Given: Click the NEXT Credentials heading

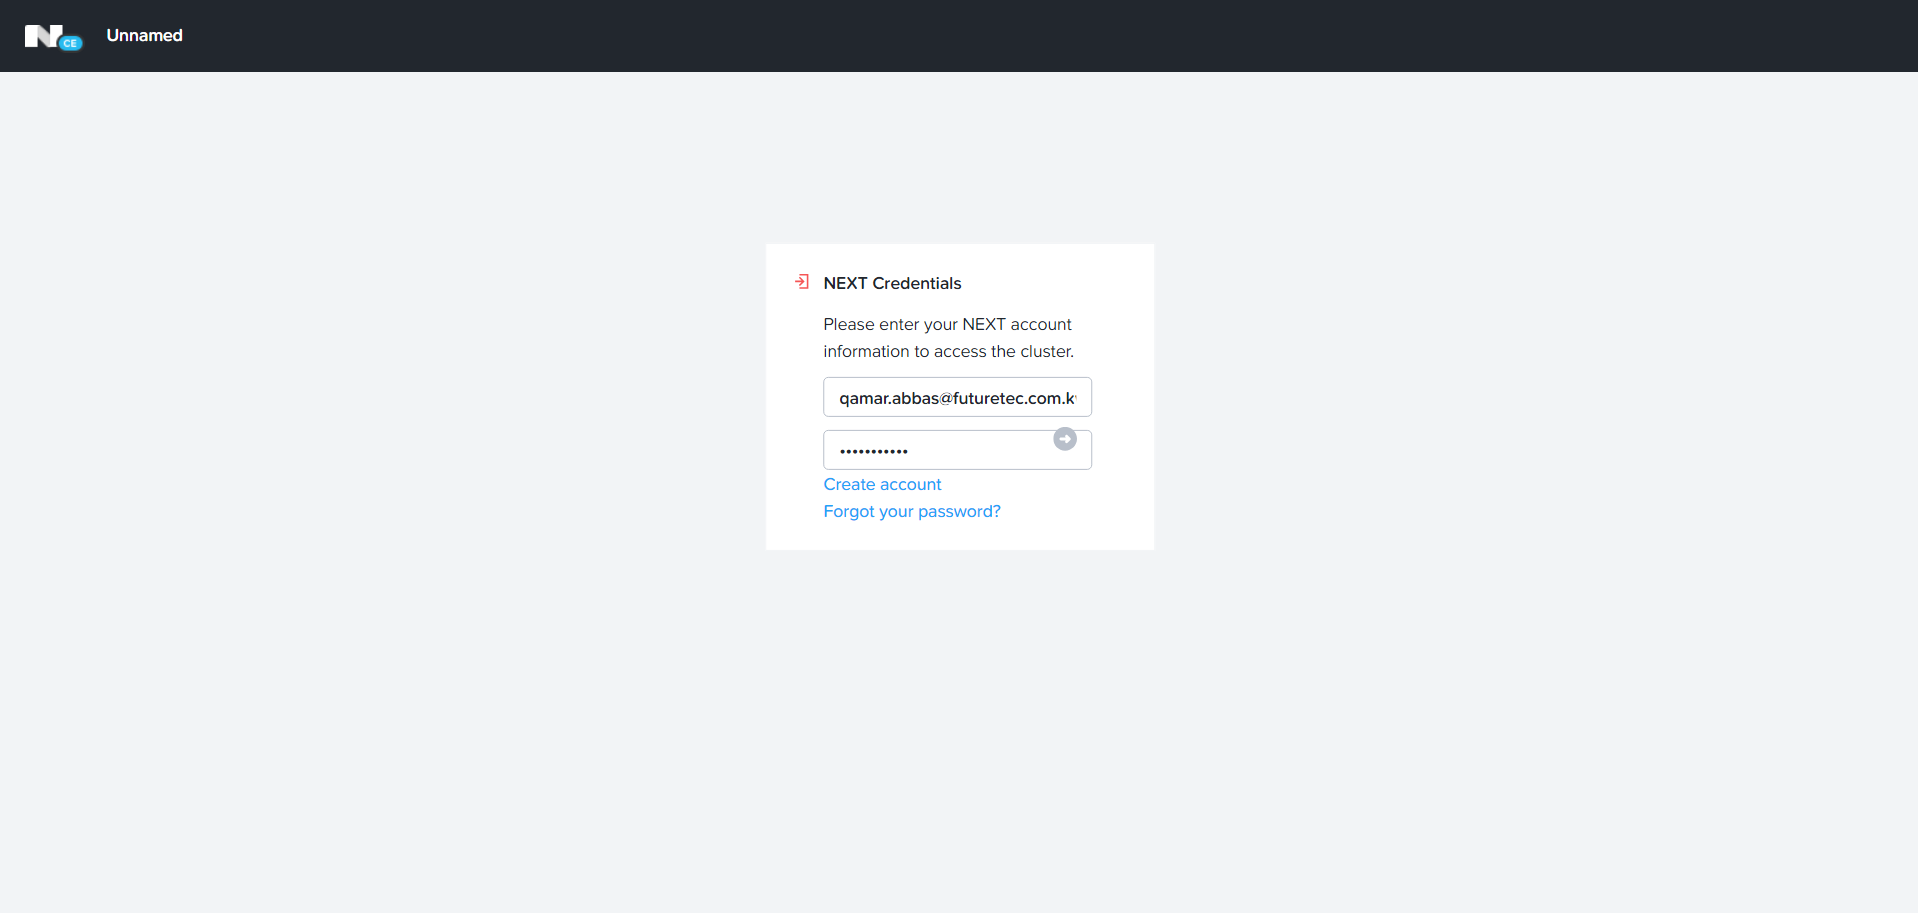Looking at the screenshot, I should [x=892, y=283].
